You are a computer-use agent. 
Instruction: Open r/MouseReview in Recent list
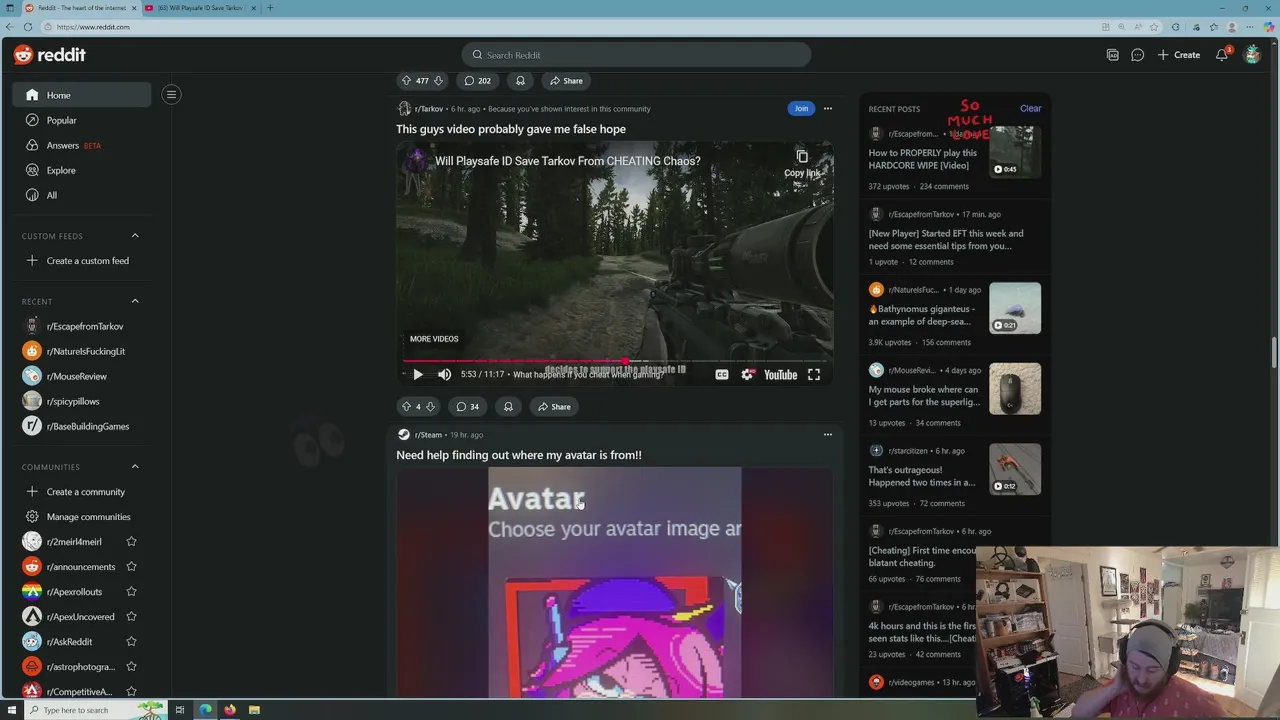point(82,376)
